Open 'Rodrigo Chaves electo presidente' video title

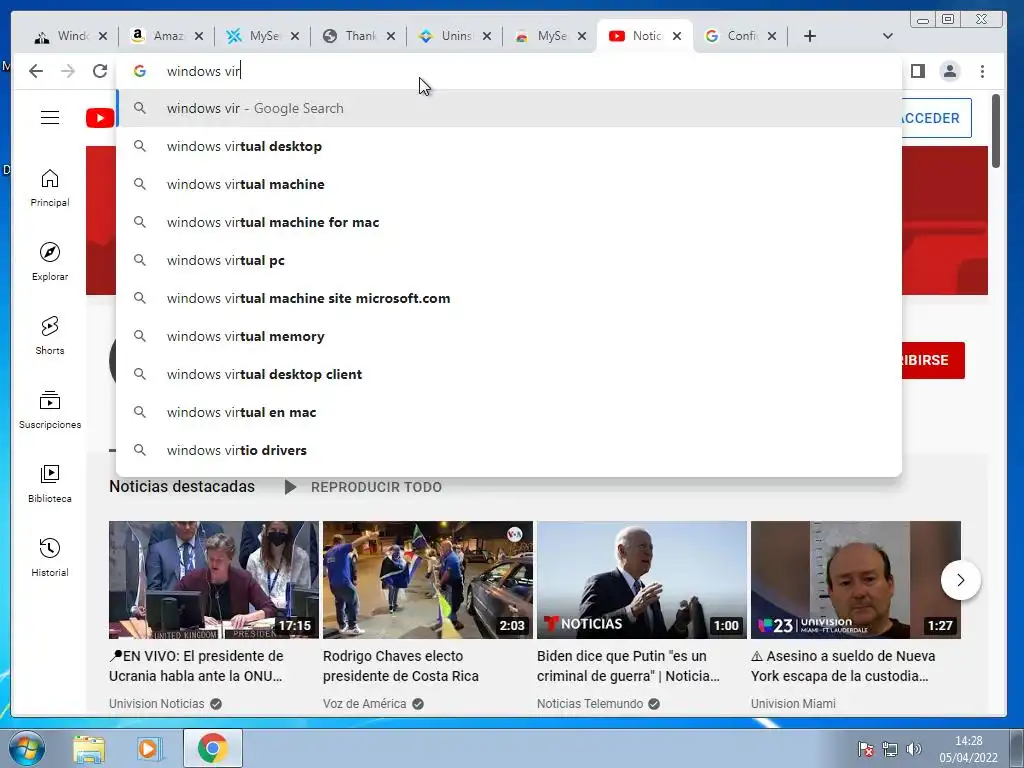[400, 665]
